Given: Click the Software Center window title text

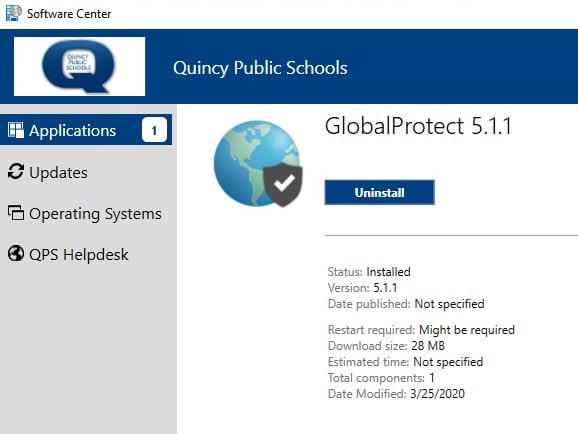Looking at the screenshot, I should 69,14.
